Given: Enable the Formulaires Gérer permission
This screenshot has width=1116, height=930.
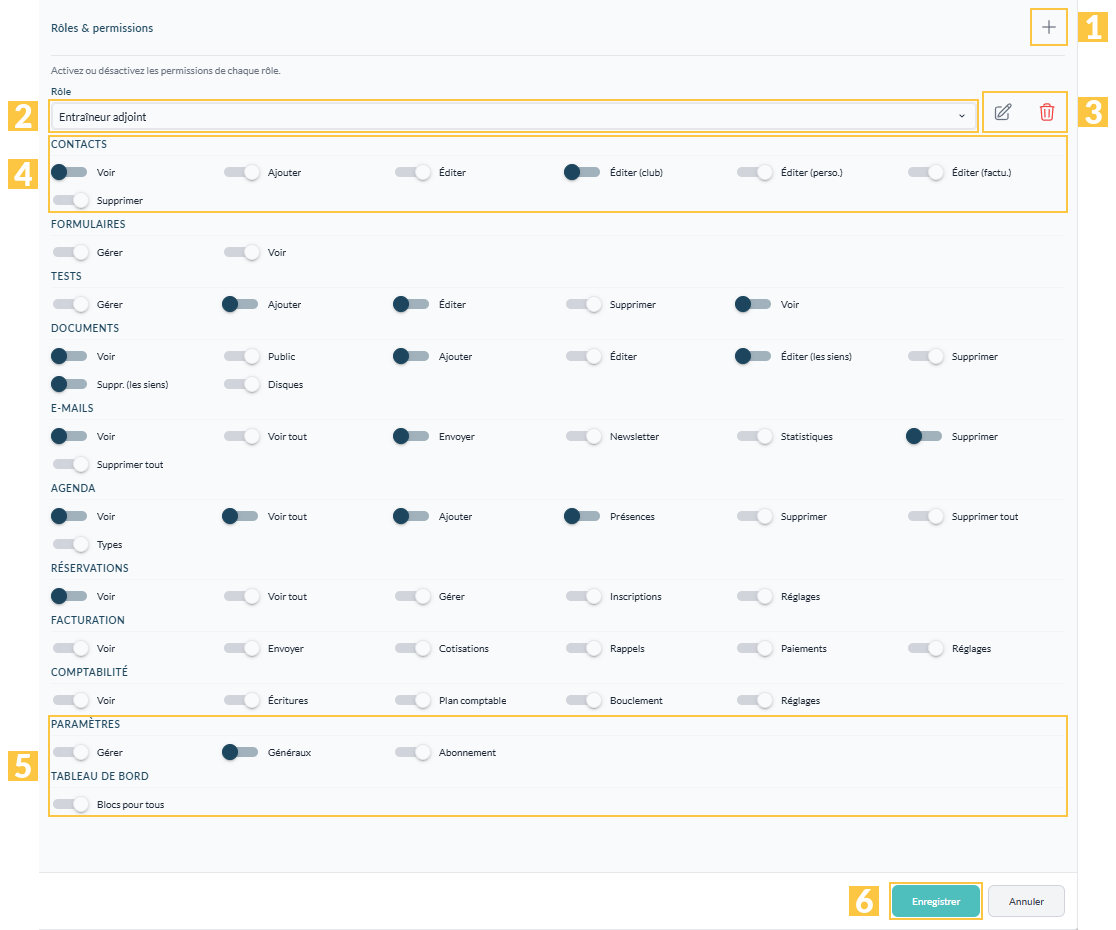Looking at the screenshot, I should (x=70, y=253).
